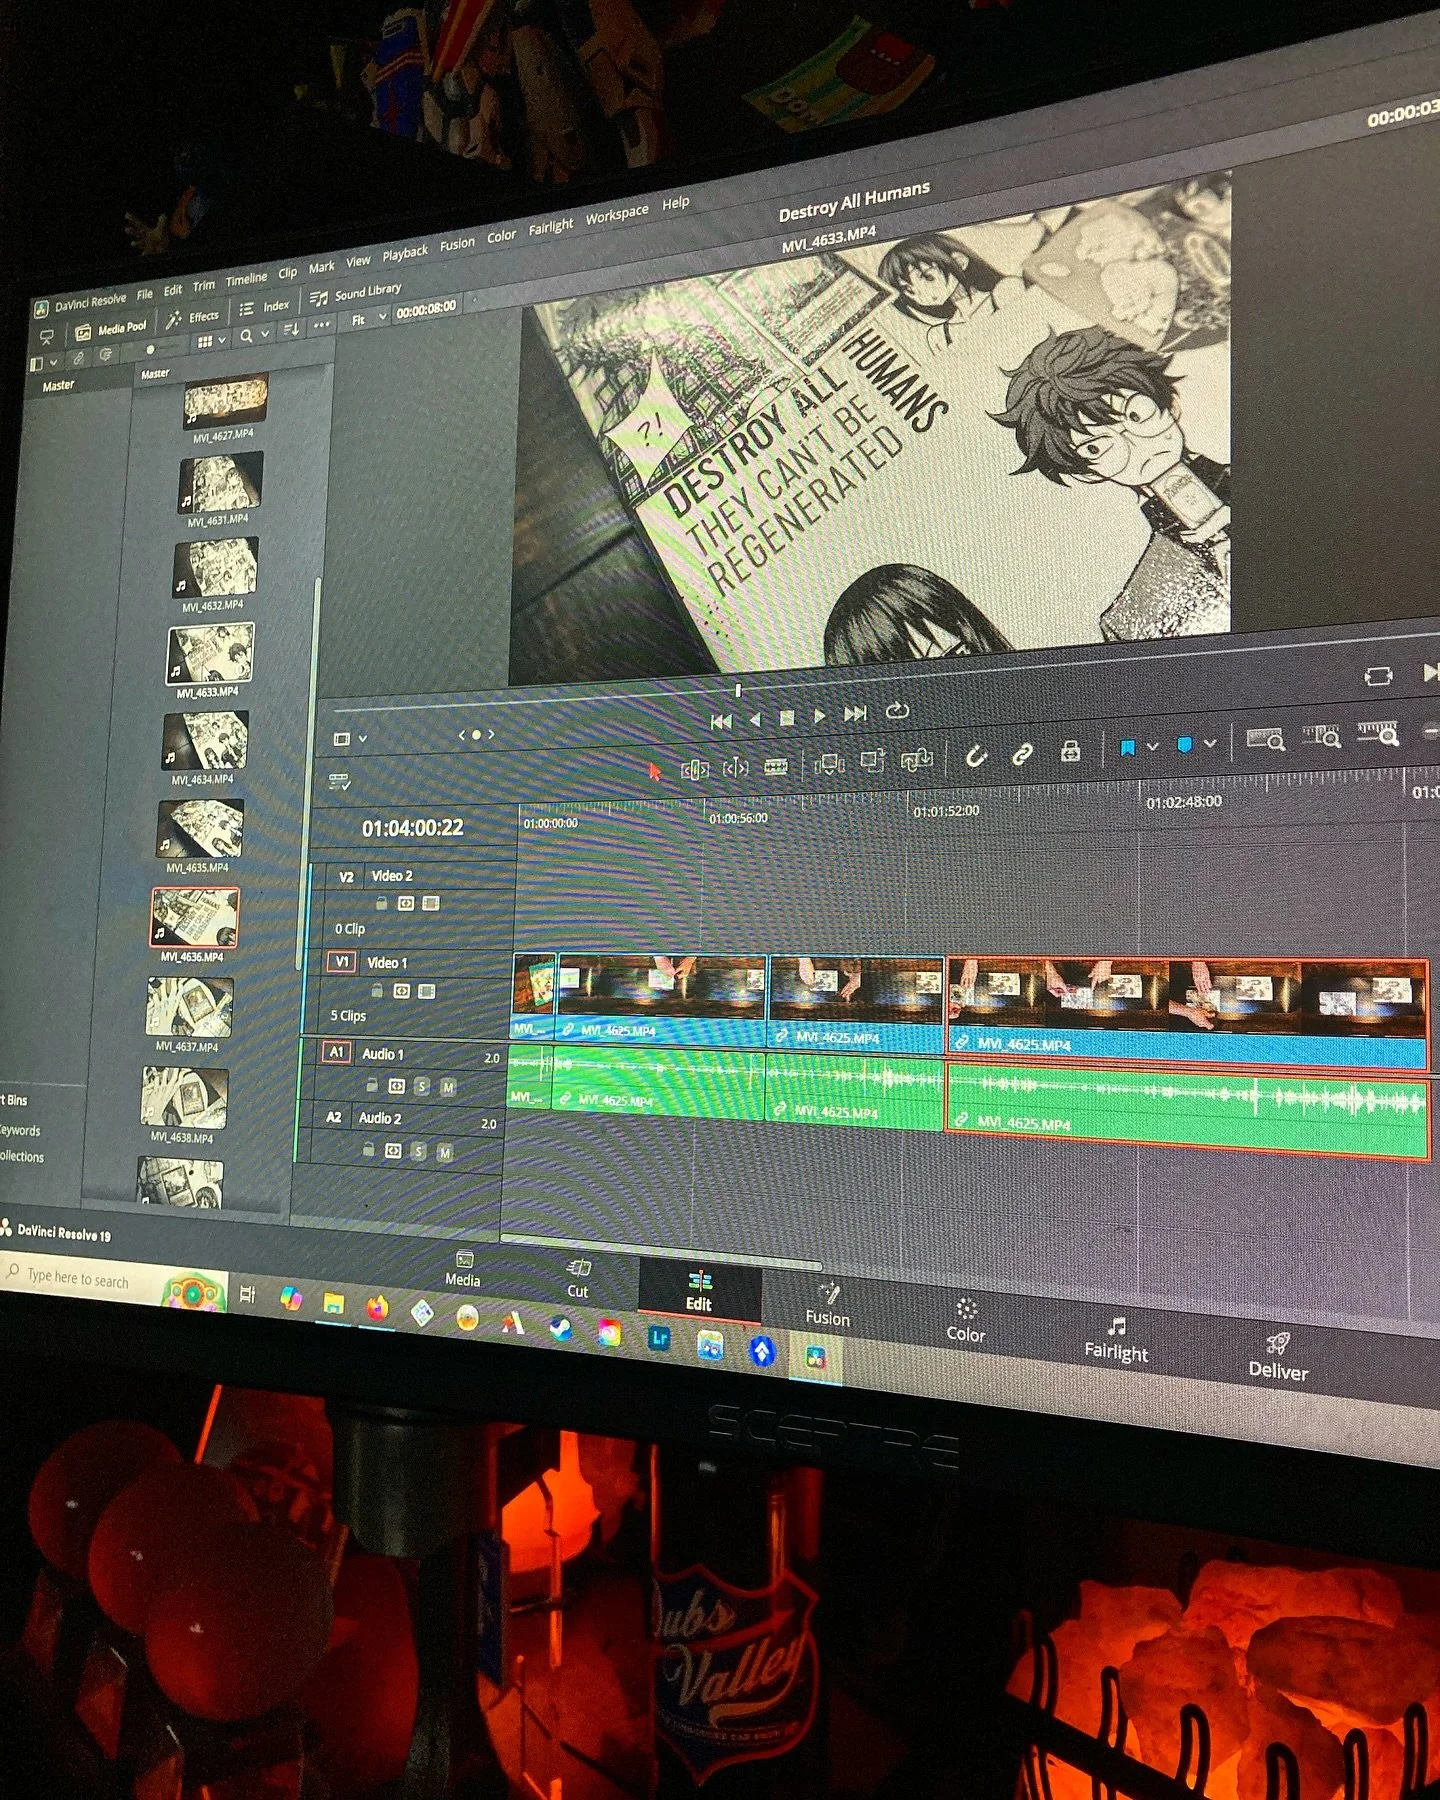1440x1800 pixels.
Task: Open the timeline view options icon
Action: [x=341, y=782]
